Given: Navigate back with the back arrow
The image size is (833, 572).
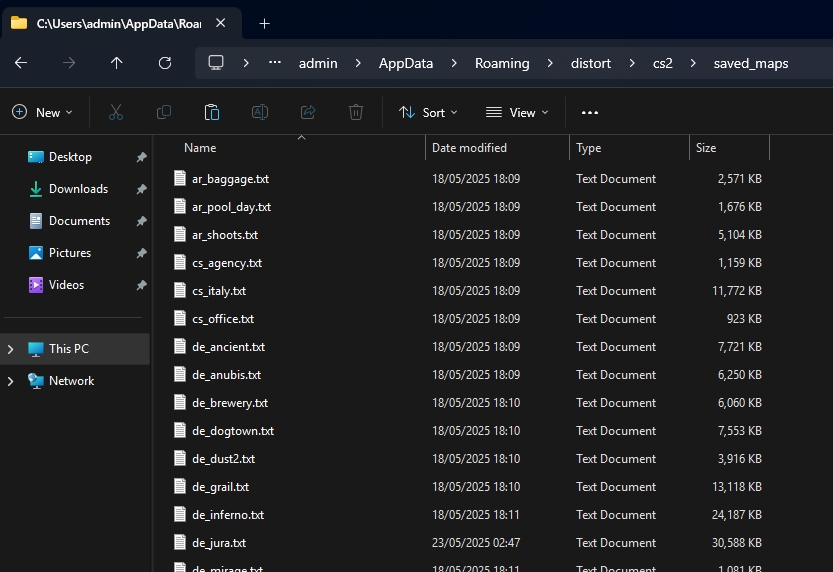Looking at the screenshot, I should [x=21, y=63].
